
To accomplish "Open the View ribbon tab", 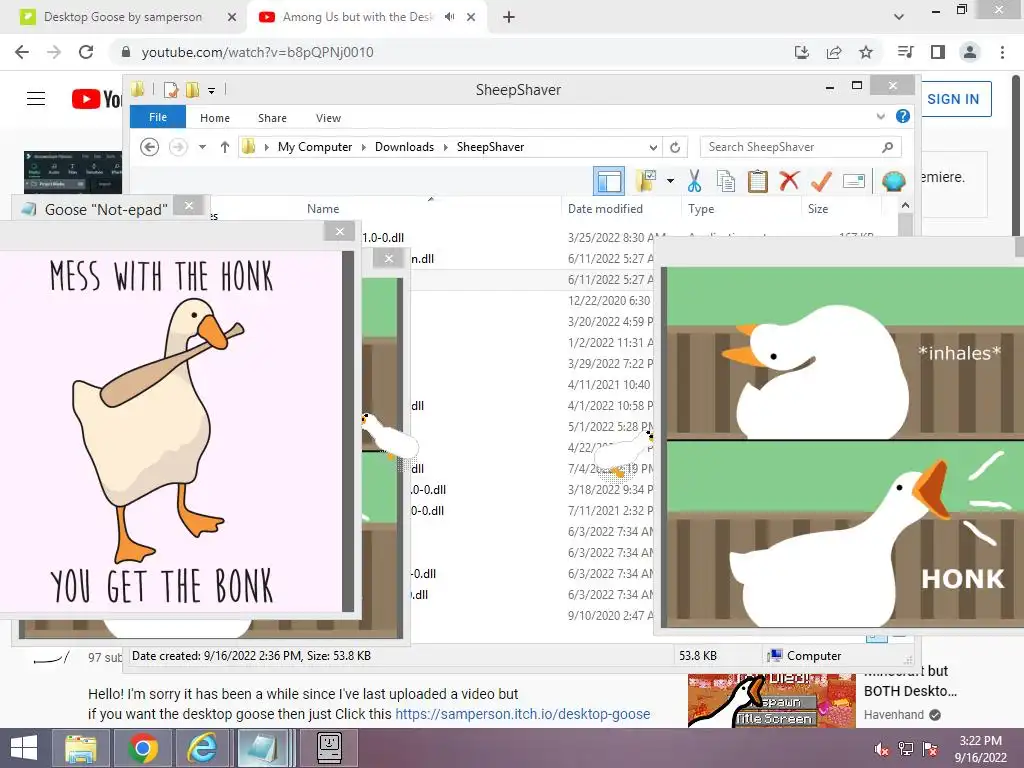I will click(328, 118).
